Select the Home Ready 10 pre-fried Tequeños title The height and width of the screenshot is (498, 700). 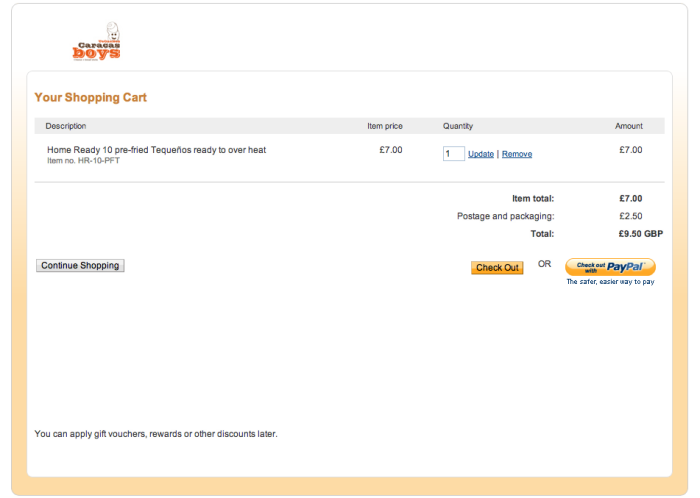(x=156, y=150)
